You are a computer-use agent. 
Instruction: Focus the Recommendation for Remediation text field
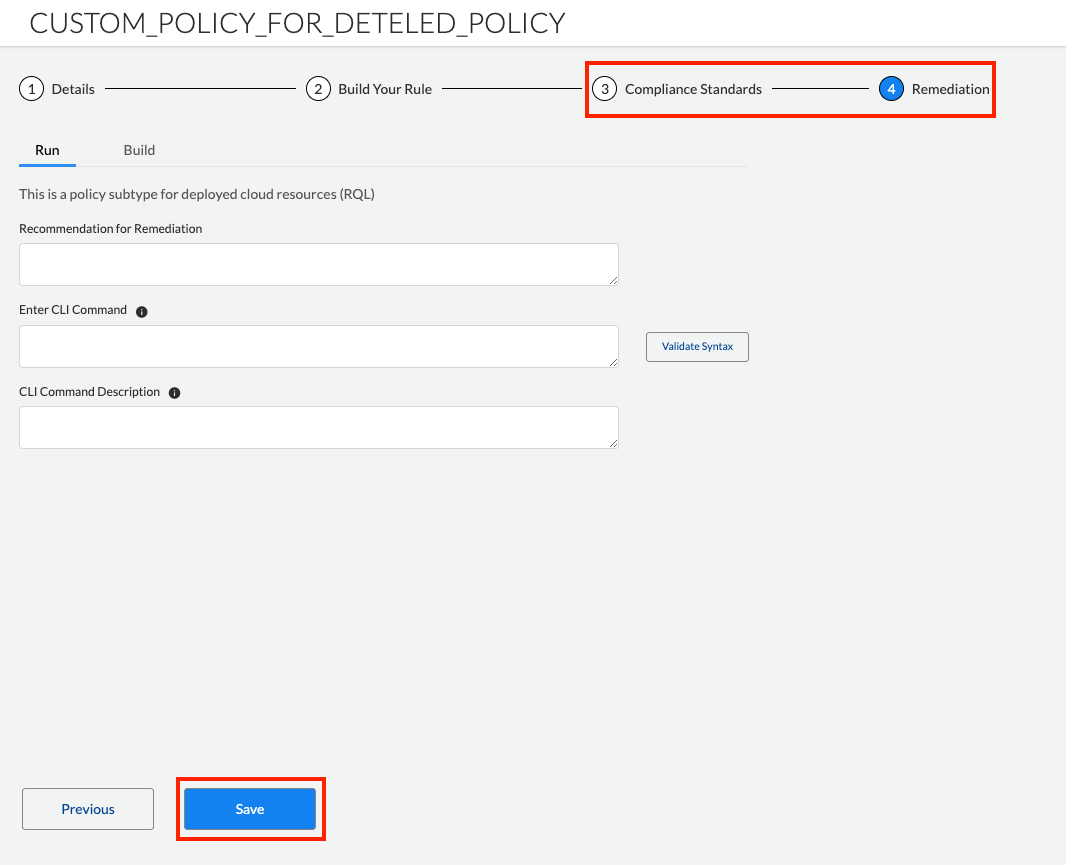(318, 264)
